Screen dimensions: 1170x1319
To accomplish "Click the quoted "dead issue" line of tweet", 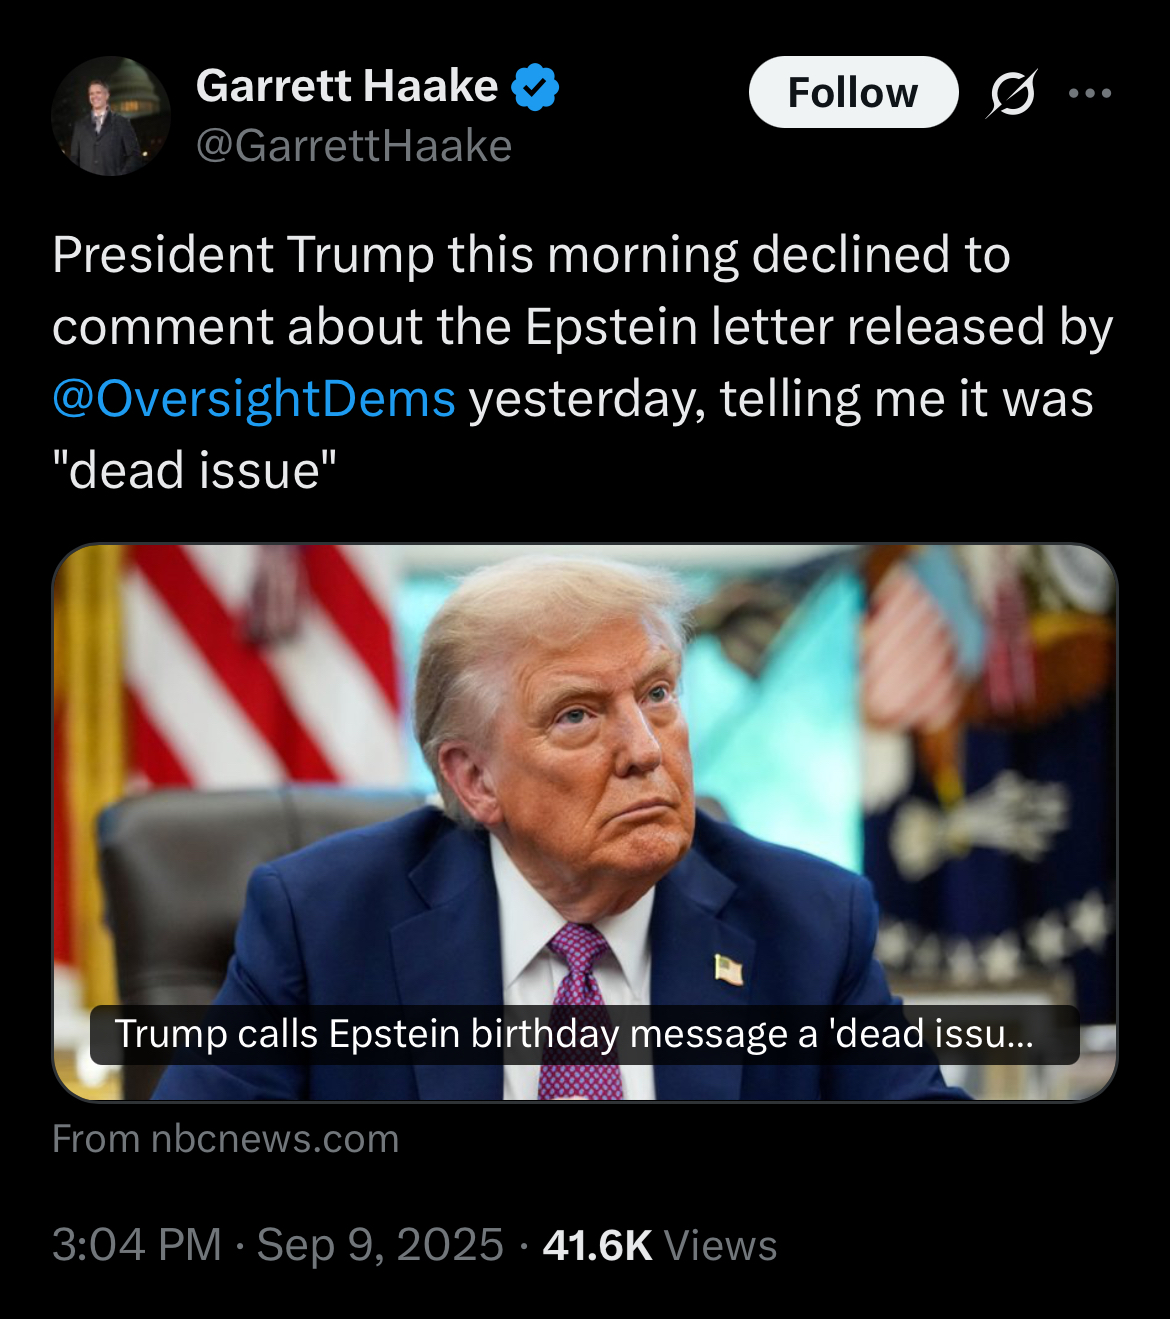I will point(195,470).
